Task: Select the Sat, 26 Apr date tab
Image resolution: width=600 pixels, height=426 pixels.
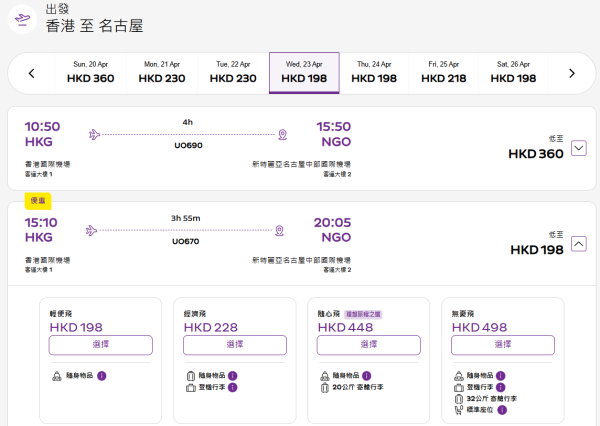Action: (514, 73)
